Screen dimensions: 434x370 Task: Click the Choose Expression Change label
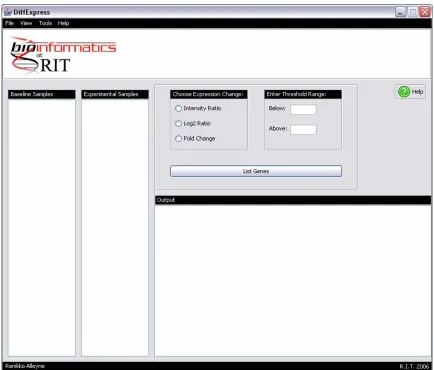coord(209,94)
